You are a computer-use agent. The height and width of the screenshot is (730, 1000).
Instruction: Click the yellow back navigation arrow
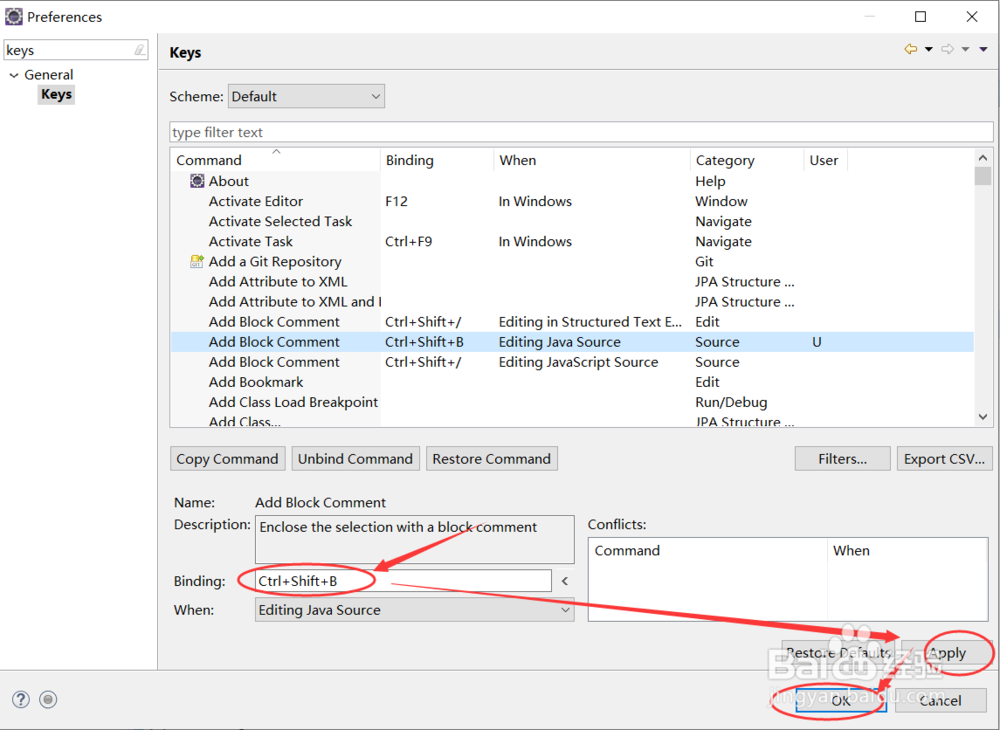click(x=910, y=49)
